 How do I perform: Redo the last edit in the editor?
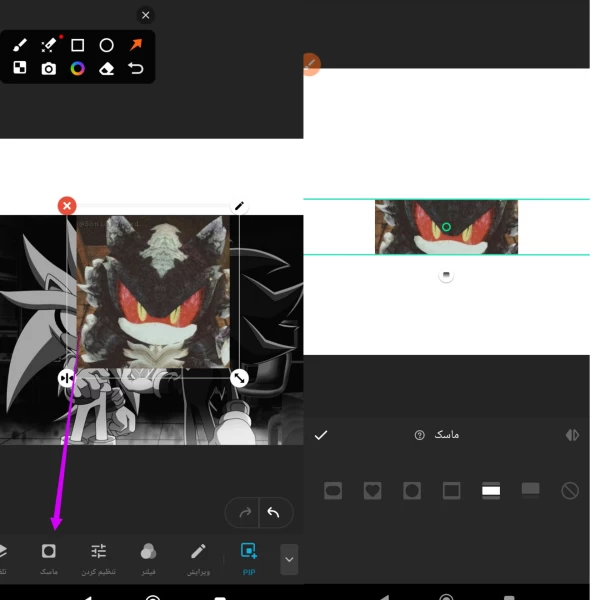point(245,512)
